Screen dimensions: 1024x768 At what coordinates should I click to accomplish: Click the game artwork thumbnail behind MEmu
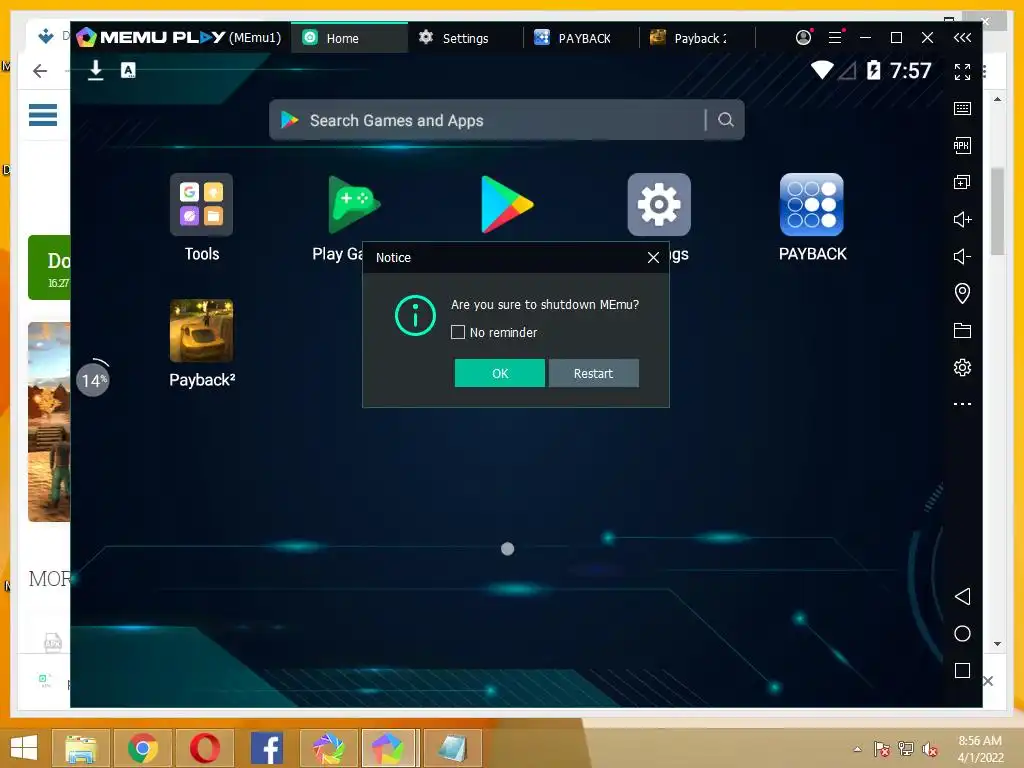click(49, 422)
